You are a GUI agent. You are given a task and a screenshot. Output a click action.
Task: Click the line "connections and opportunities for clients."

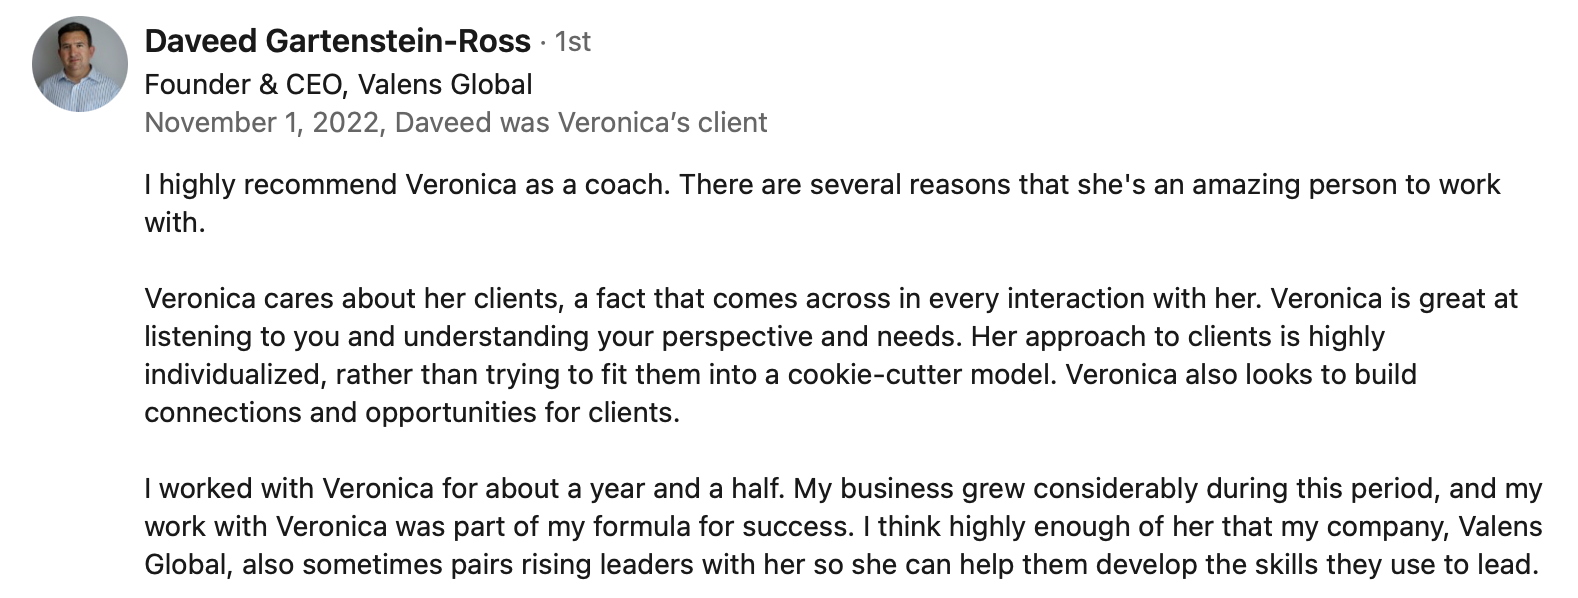point(411,413)
